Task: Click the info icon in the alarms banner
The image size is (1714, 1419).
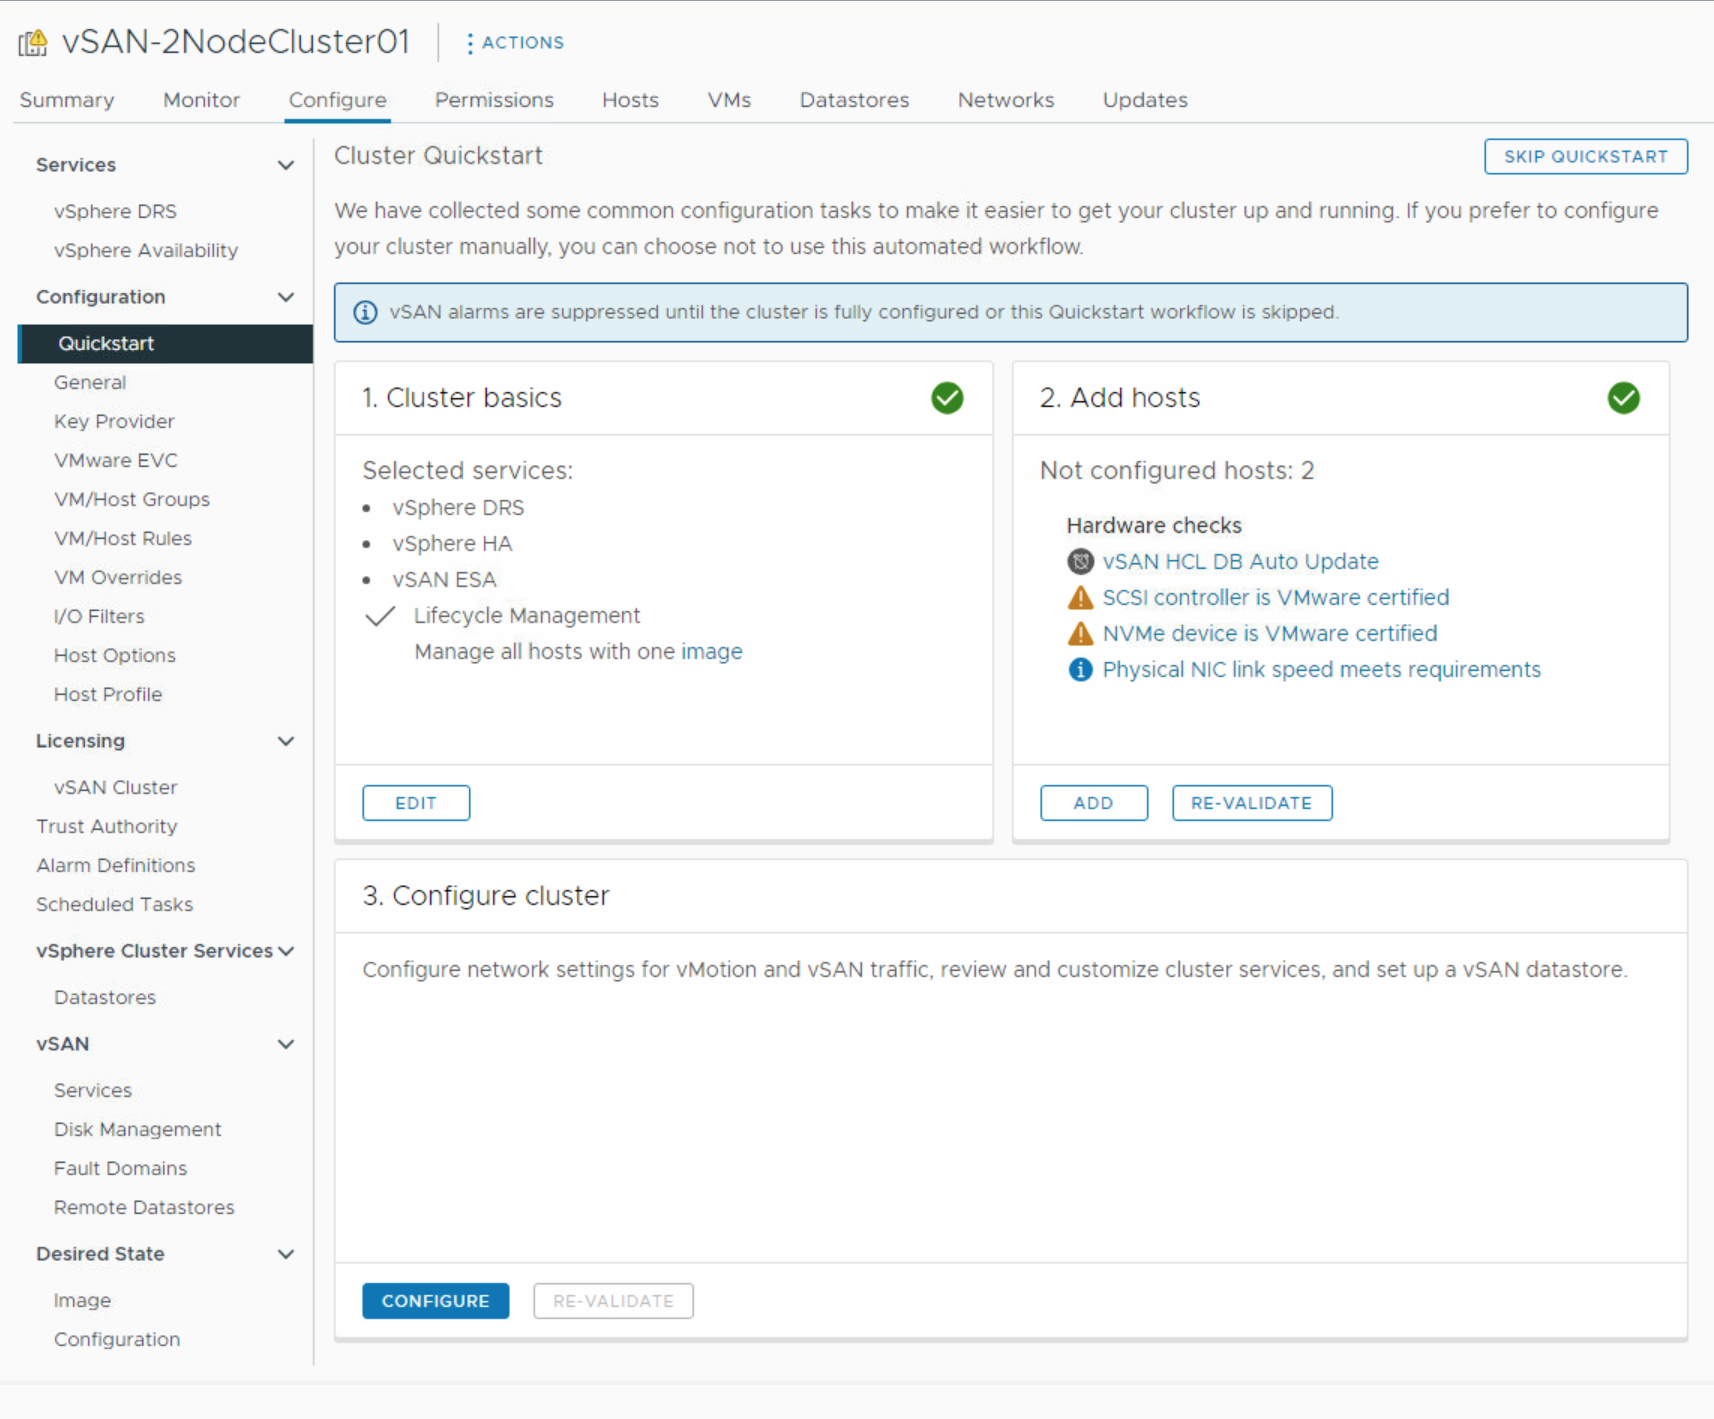Action: coord(365,312)
